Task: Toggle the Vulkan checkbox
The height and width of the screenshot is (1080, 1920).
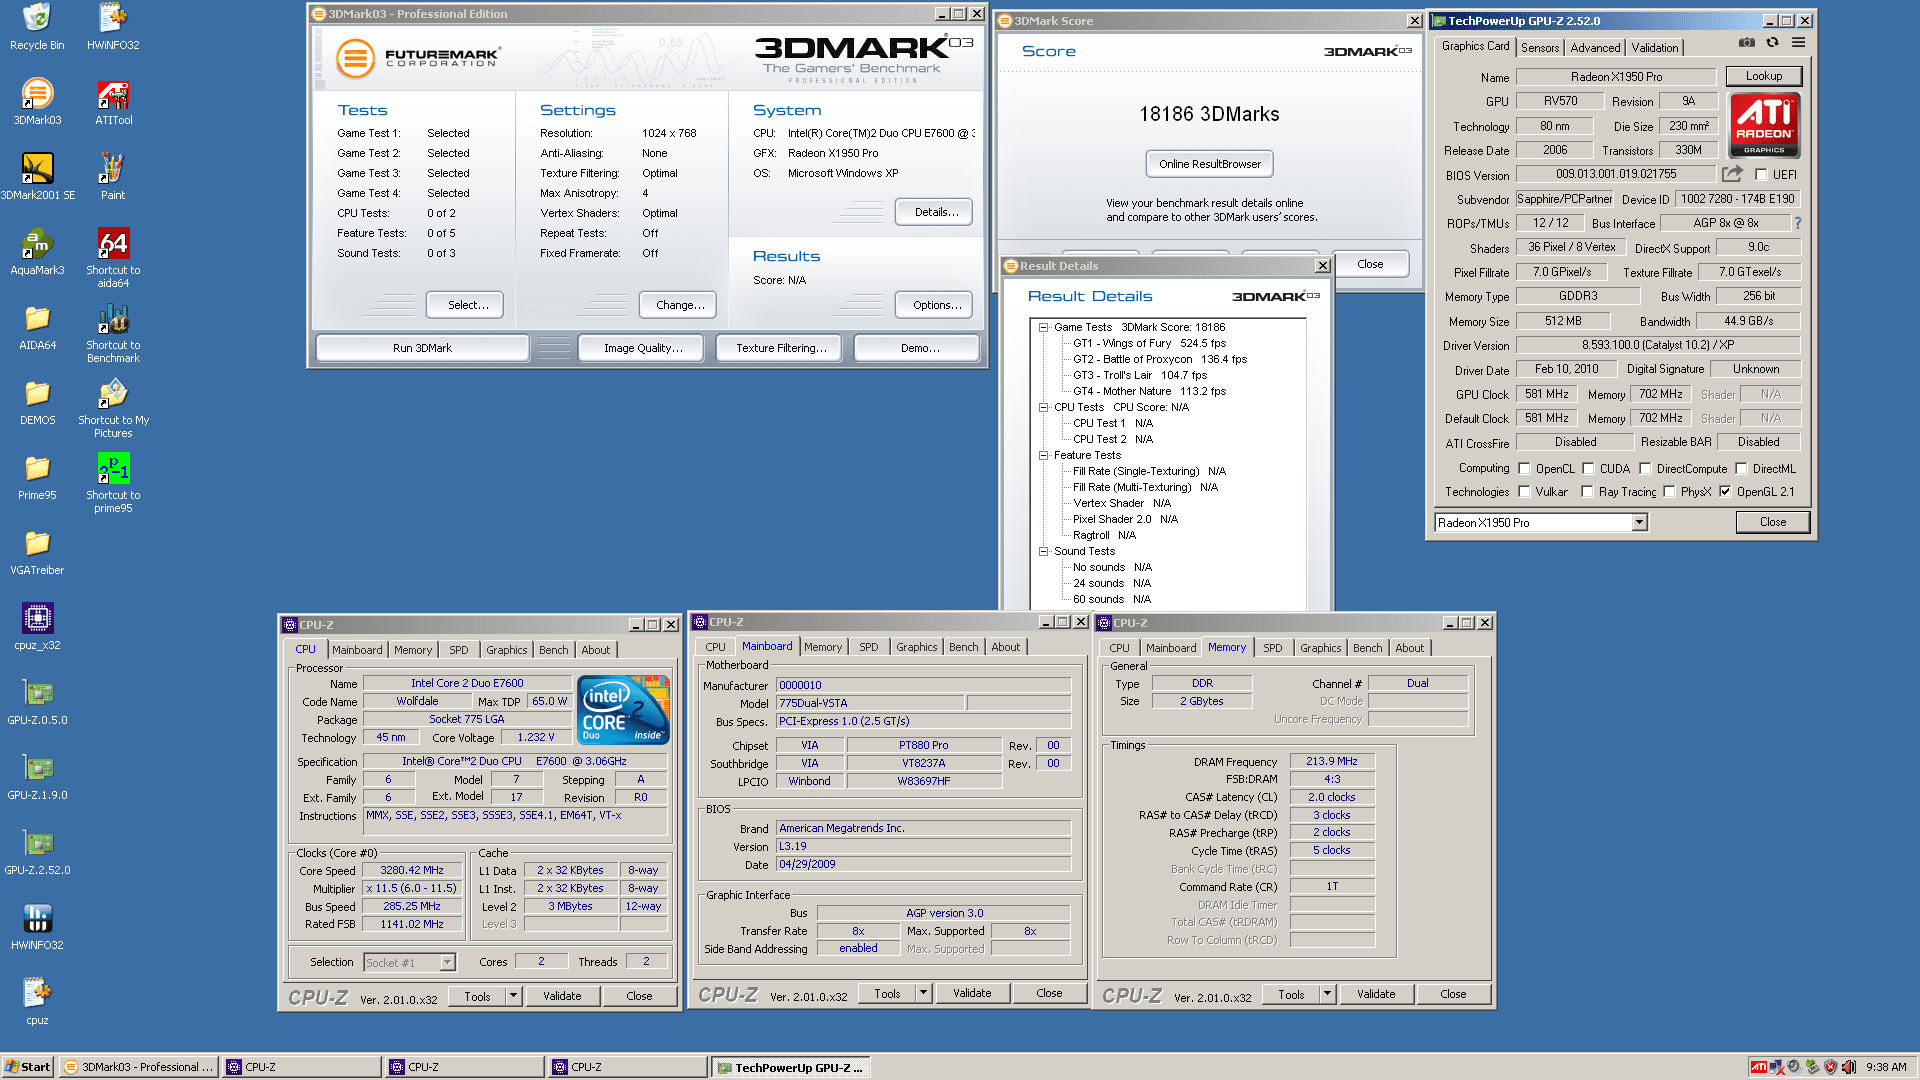Action: 1524,491
